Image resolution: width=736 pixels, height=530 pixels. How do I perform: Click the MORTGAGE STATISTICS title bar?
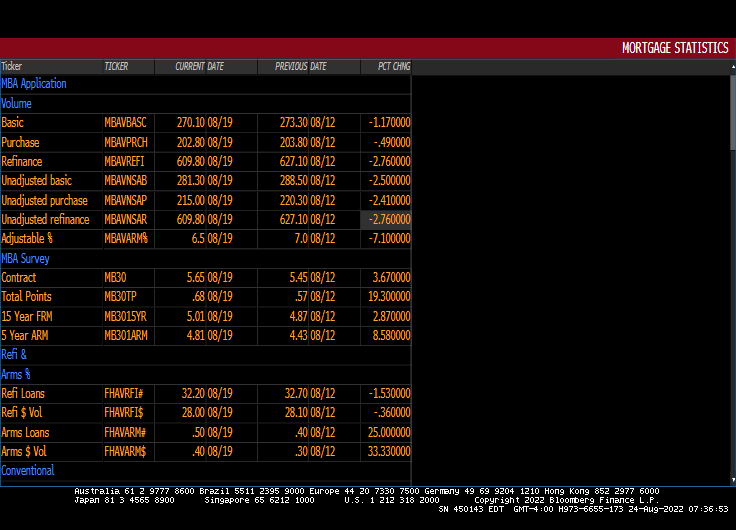(674, 48)
